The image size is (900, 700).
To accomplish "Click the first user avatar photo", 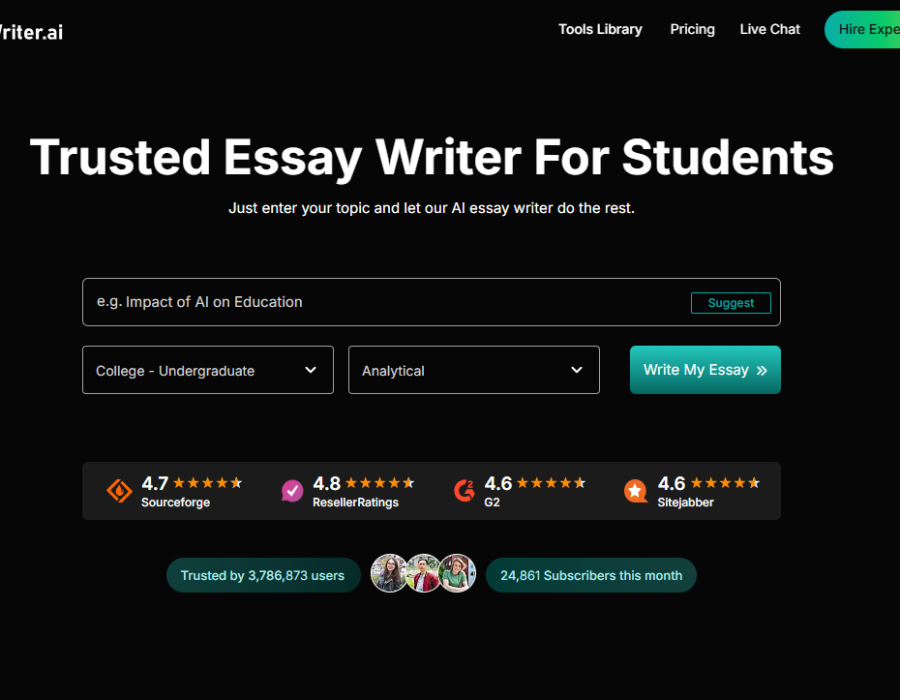I will [389, 574].
